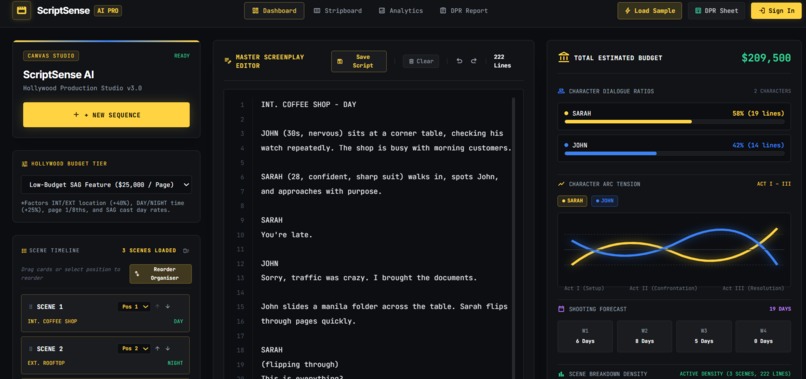806x379 pixels.
Task: Toggle the JOHN arc legend chip
Action: (604, 201)
